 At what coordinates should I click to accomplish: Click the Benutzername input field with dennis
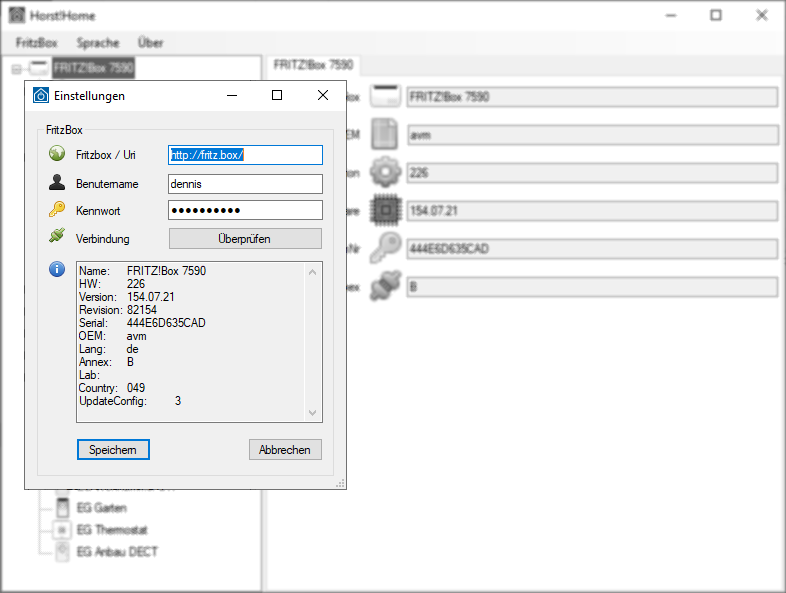click(x=245, y=184)
